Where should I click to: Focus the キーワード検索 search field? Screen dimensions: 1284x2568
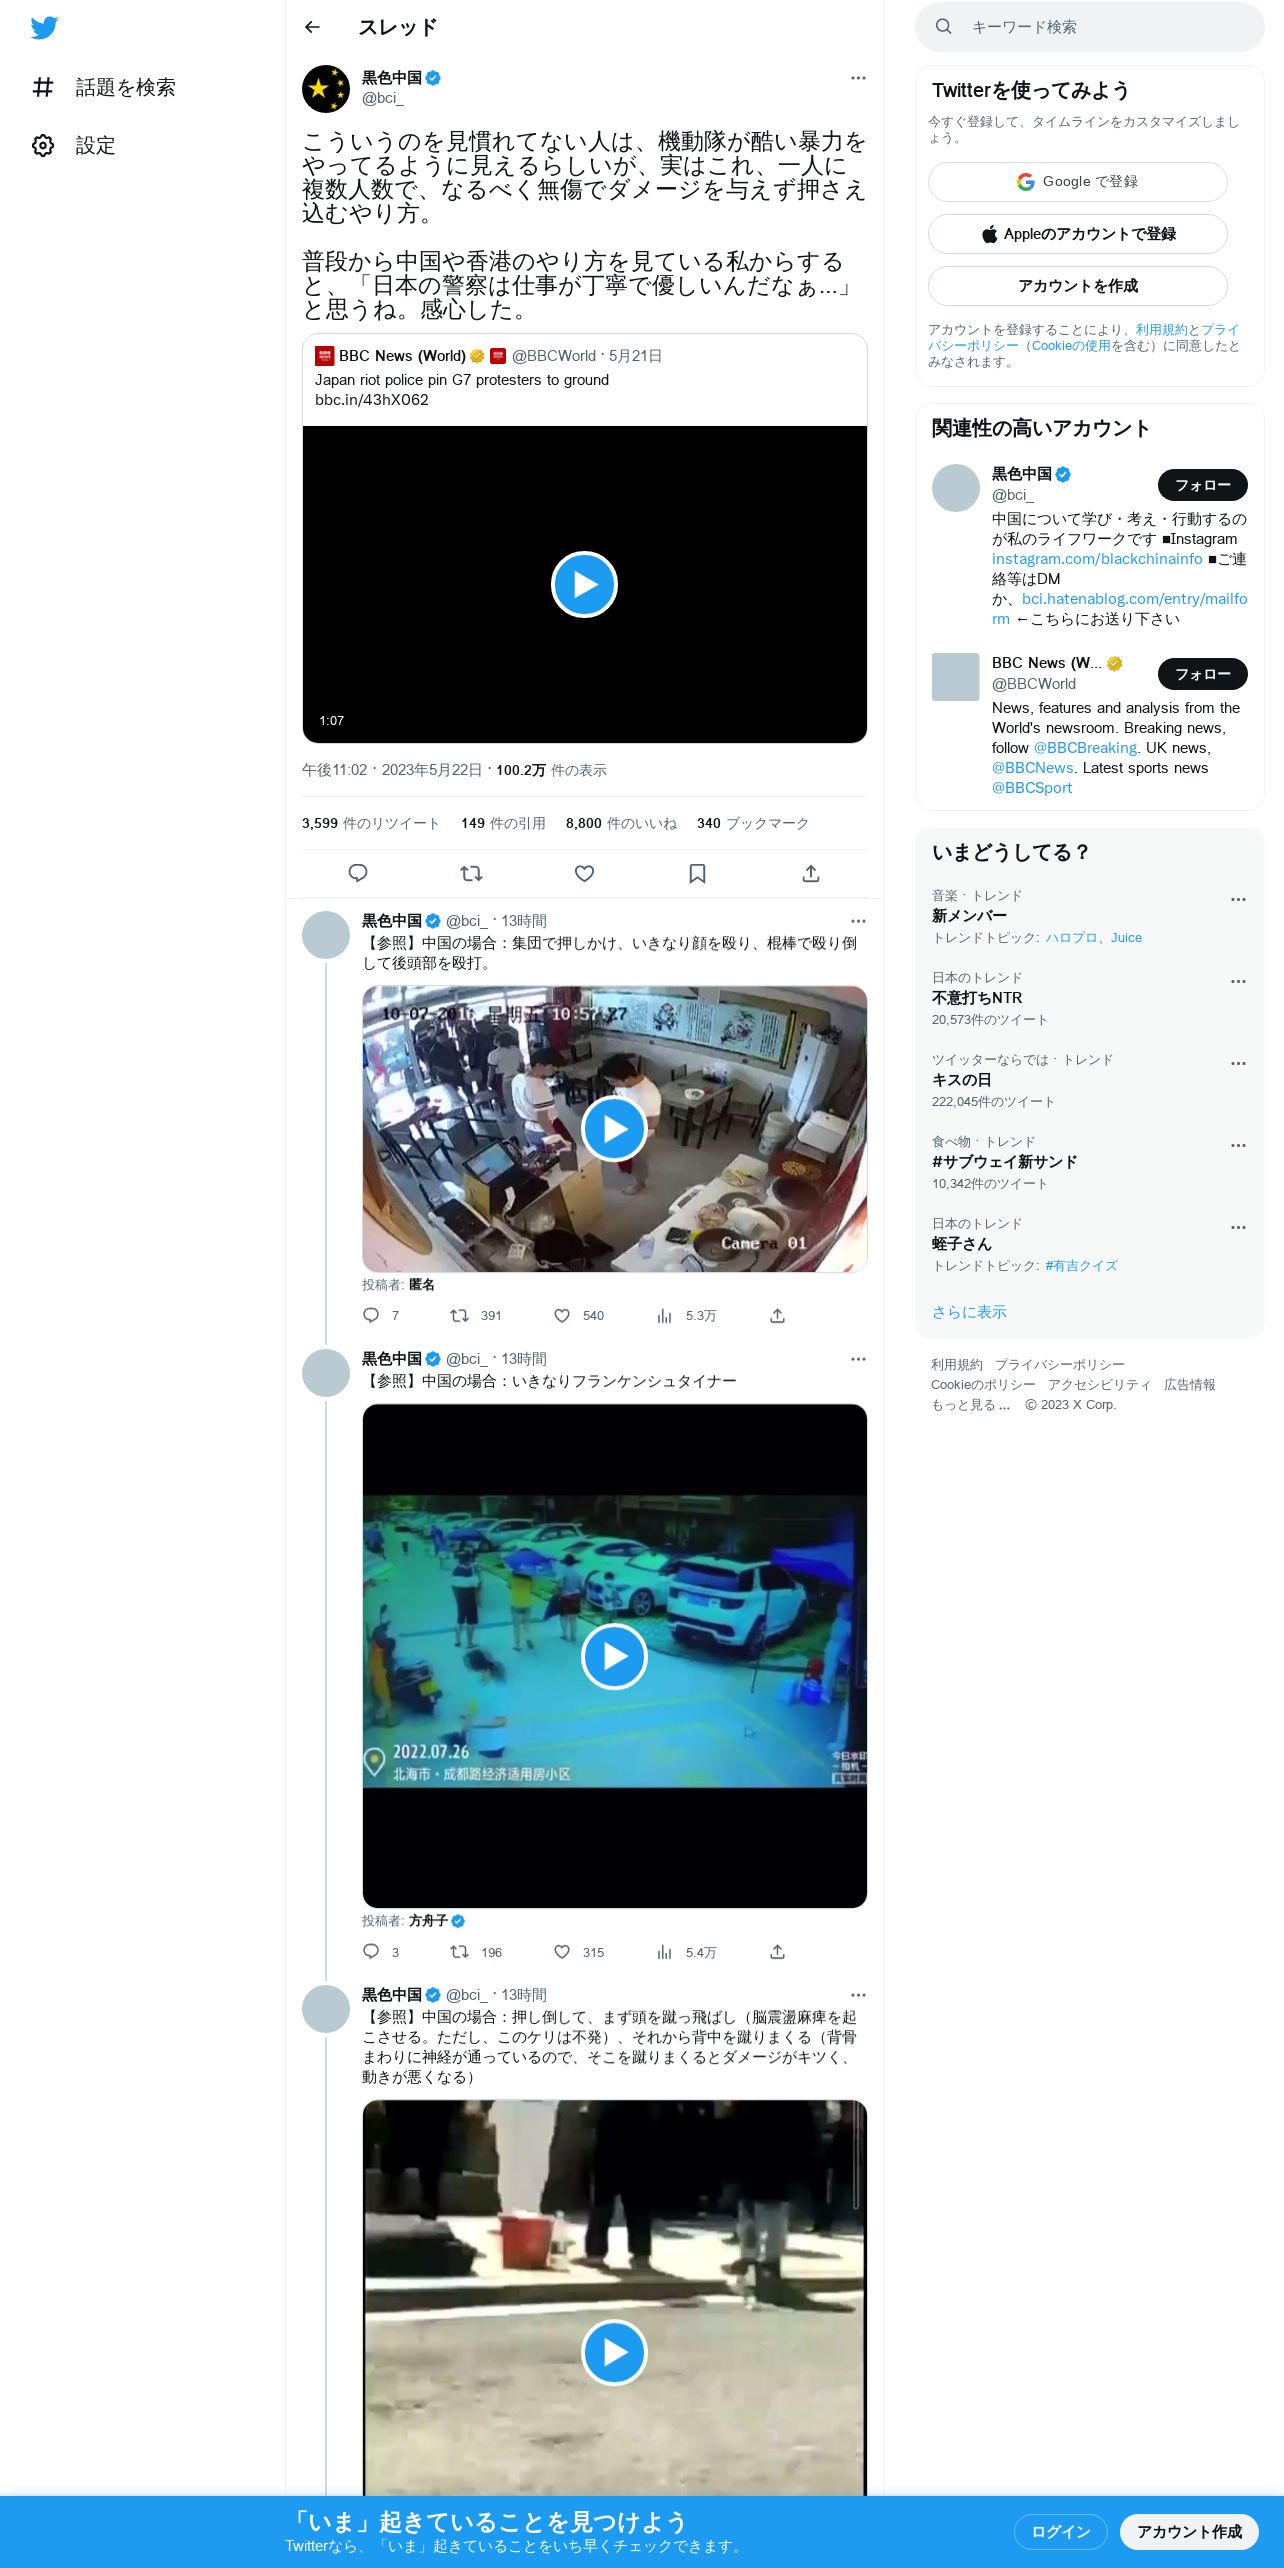(1090, 27)
